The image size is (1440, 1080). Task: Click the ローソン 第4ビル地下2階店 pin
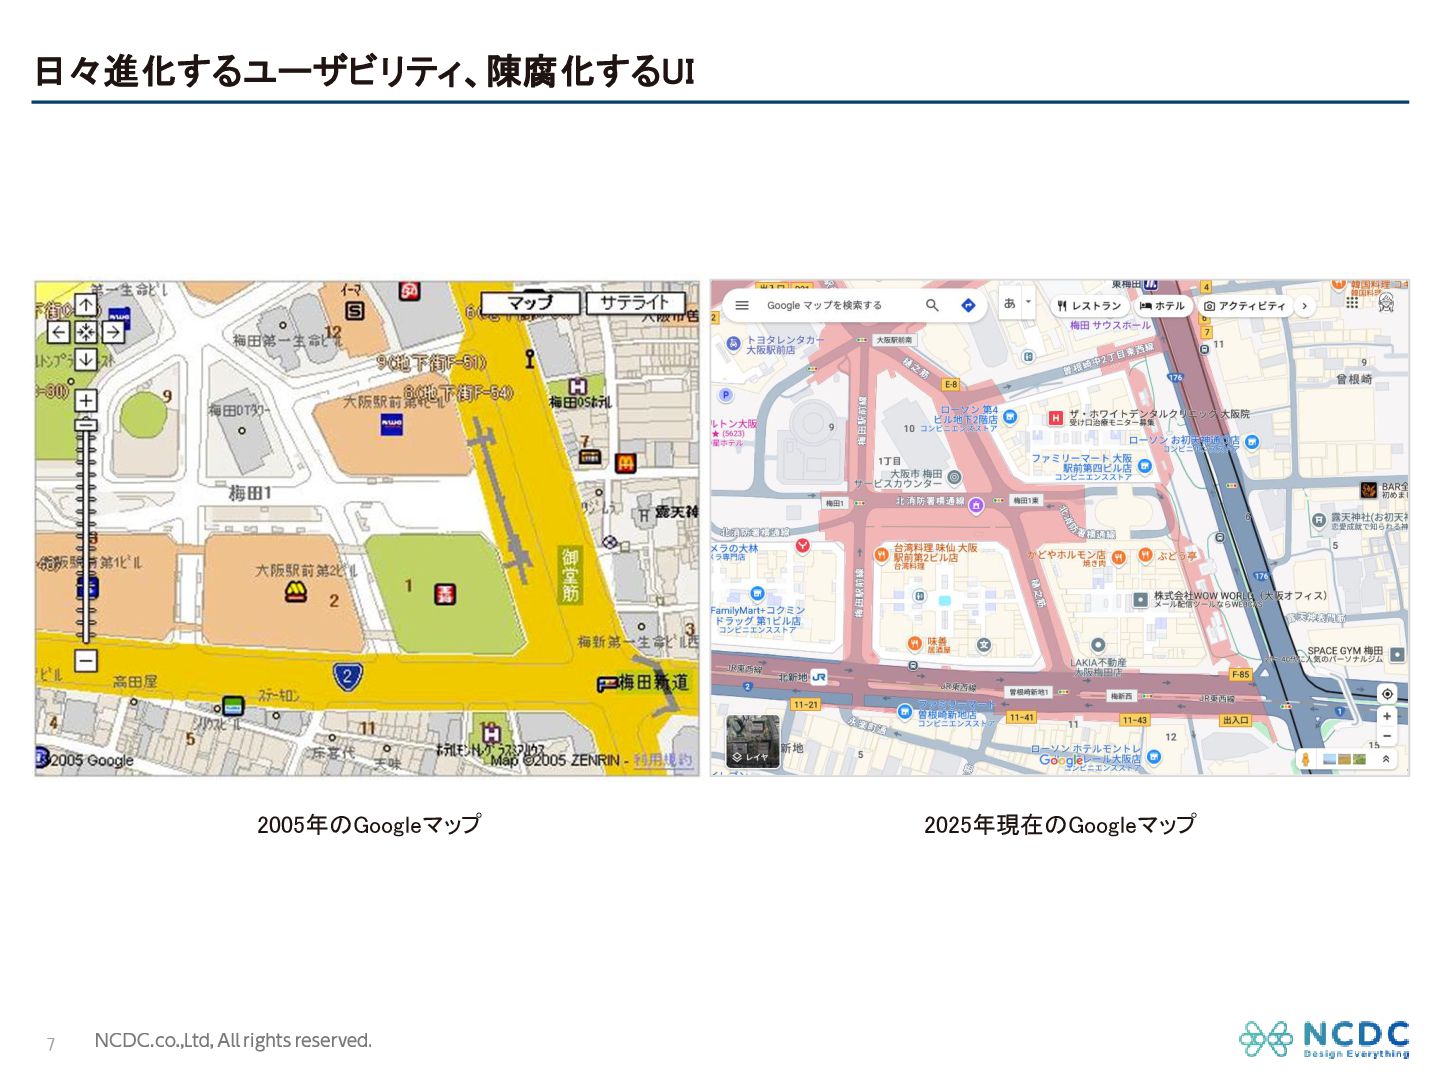1010,417
